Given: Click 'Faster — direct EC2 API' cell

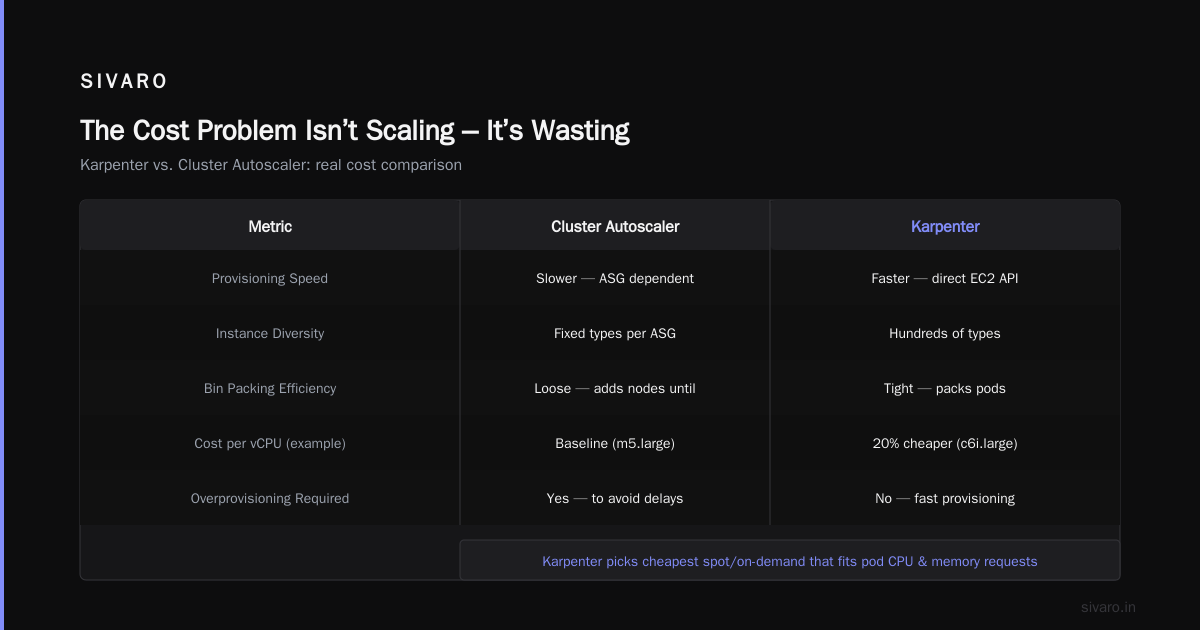Looking at the screenshot, I should pos(945,278).
